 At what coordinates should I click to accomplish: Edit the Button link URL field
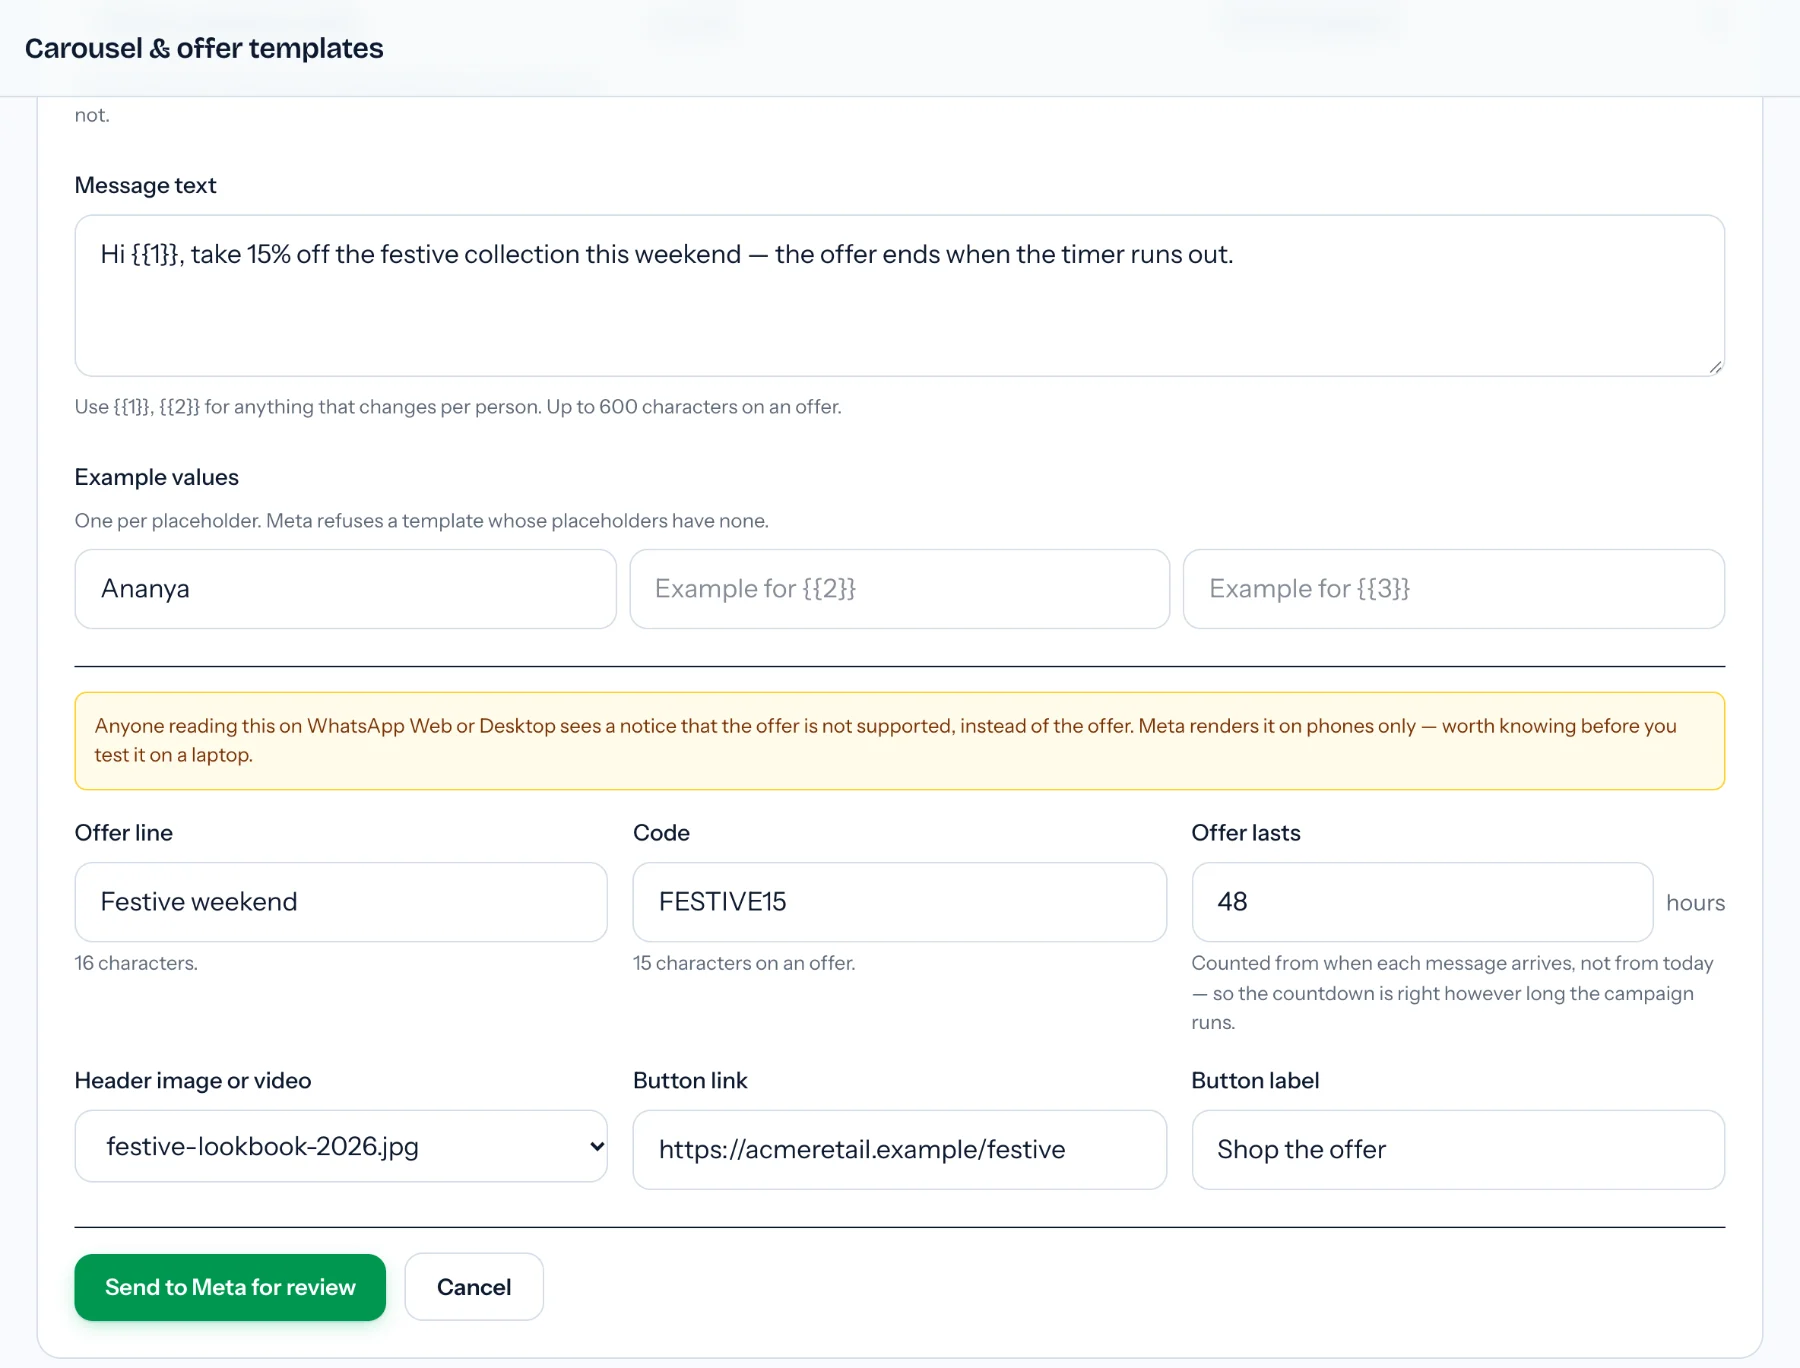click(899, 1150)
